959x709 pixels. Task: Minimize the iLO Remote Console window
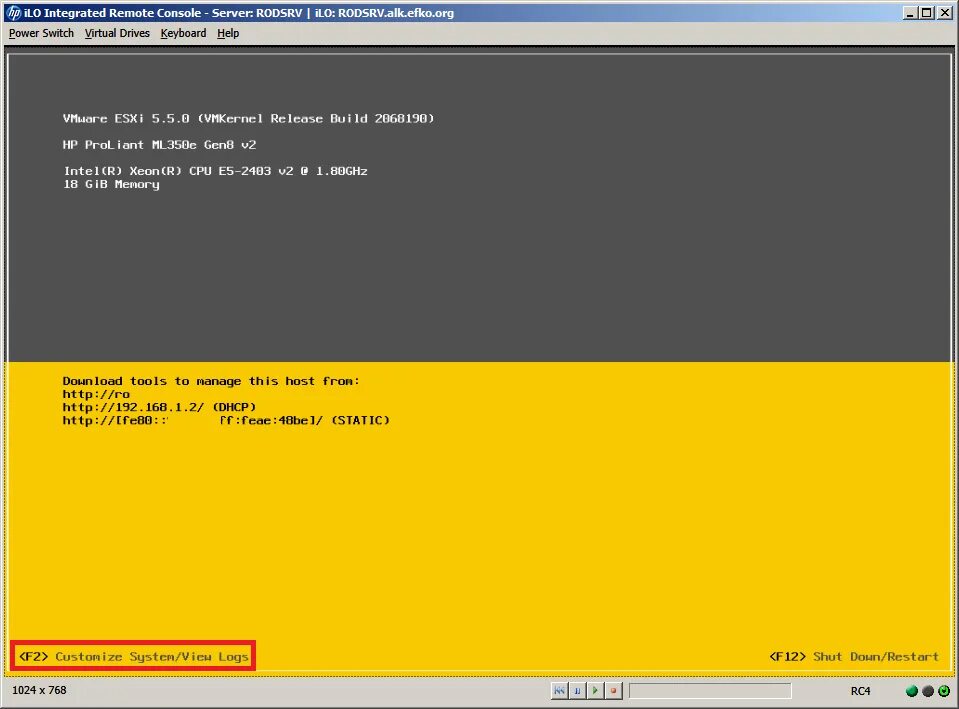(910, 13)
